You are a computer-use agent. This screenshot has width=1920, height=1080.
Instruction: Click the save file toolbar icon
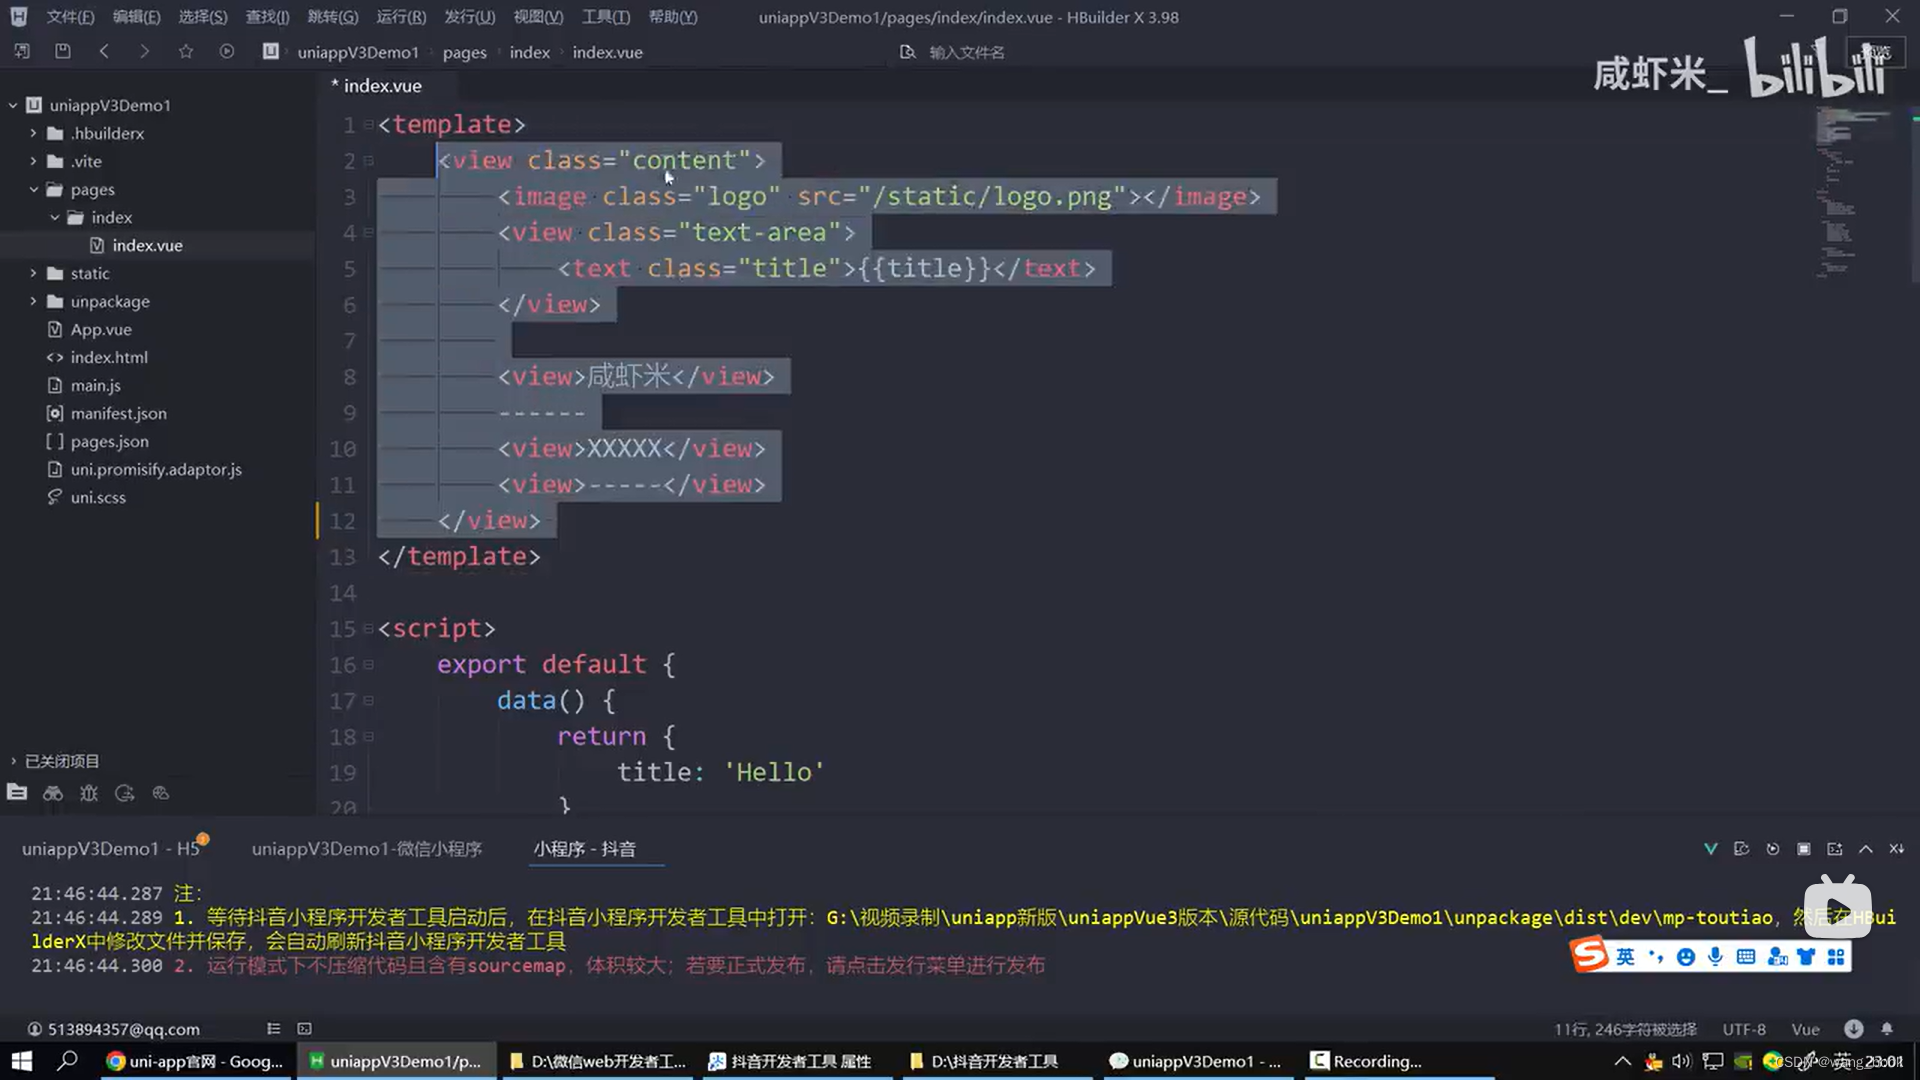click(x=62, y=51)
